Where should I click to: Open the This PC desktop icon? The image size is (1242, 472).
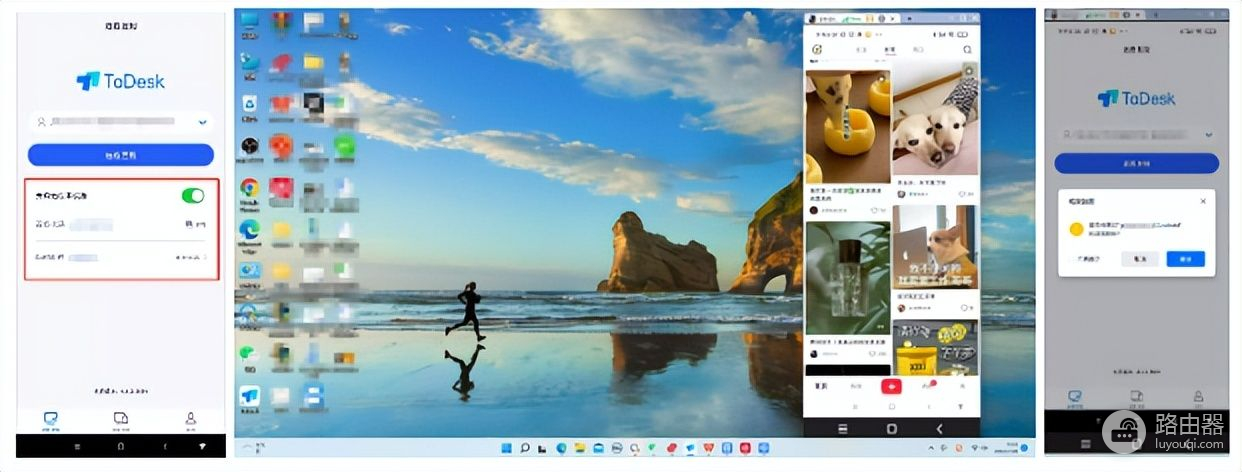(x=249, y=23)
